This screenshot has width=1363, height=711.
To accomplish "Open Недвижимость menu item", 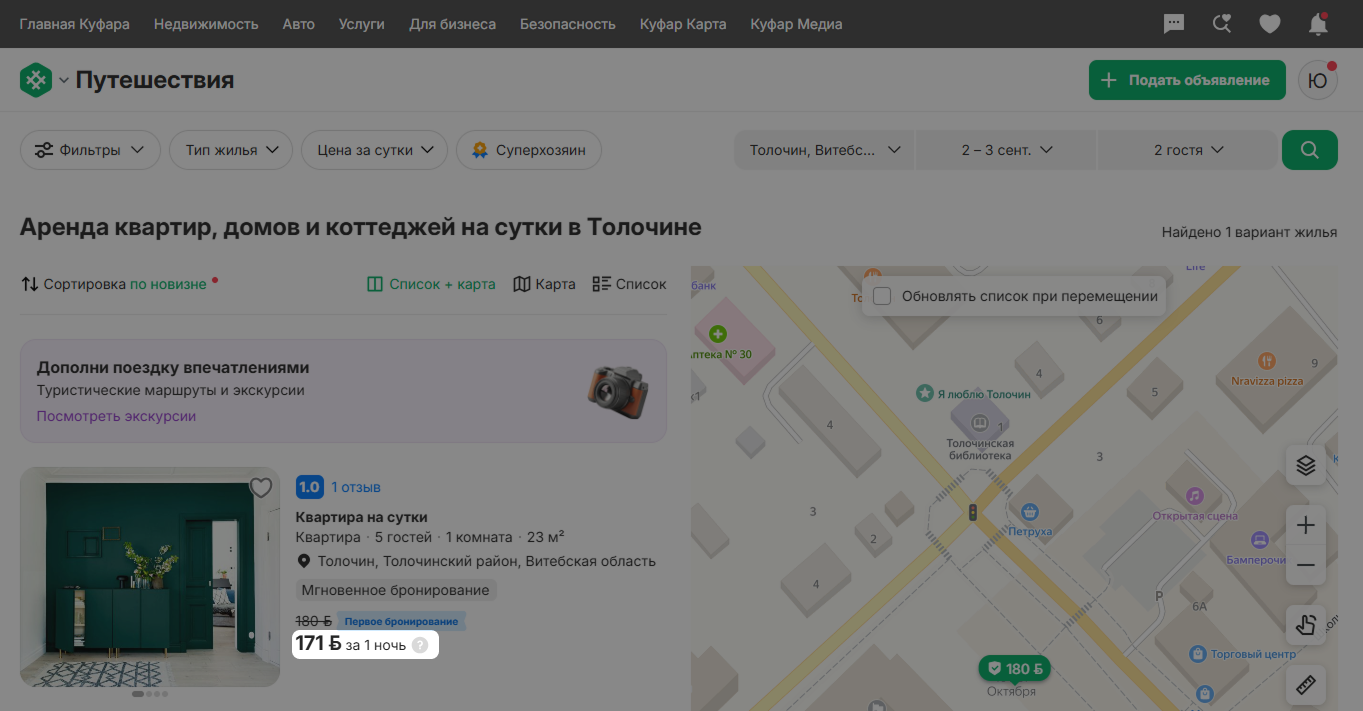I will [206, 24].
